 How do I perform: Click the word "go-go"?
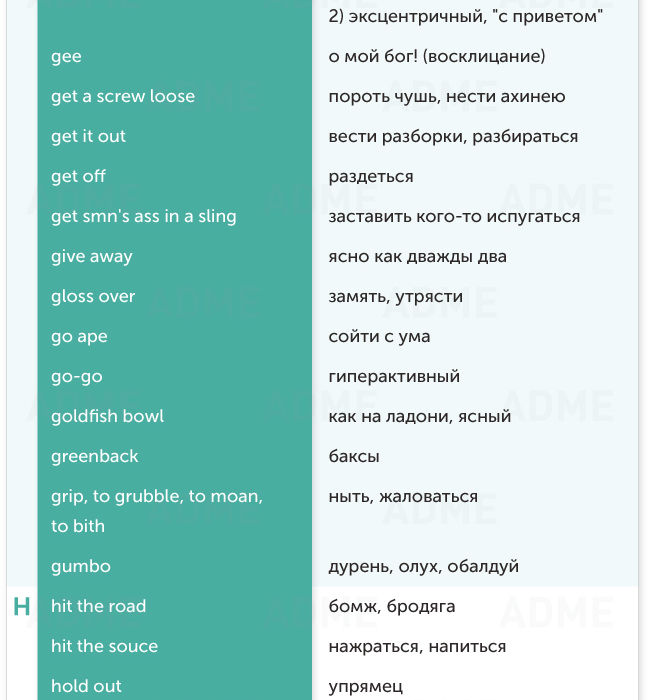point(77,377)
